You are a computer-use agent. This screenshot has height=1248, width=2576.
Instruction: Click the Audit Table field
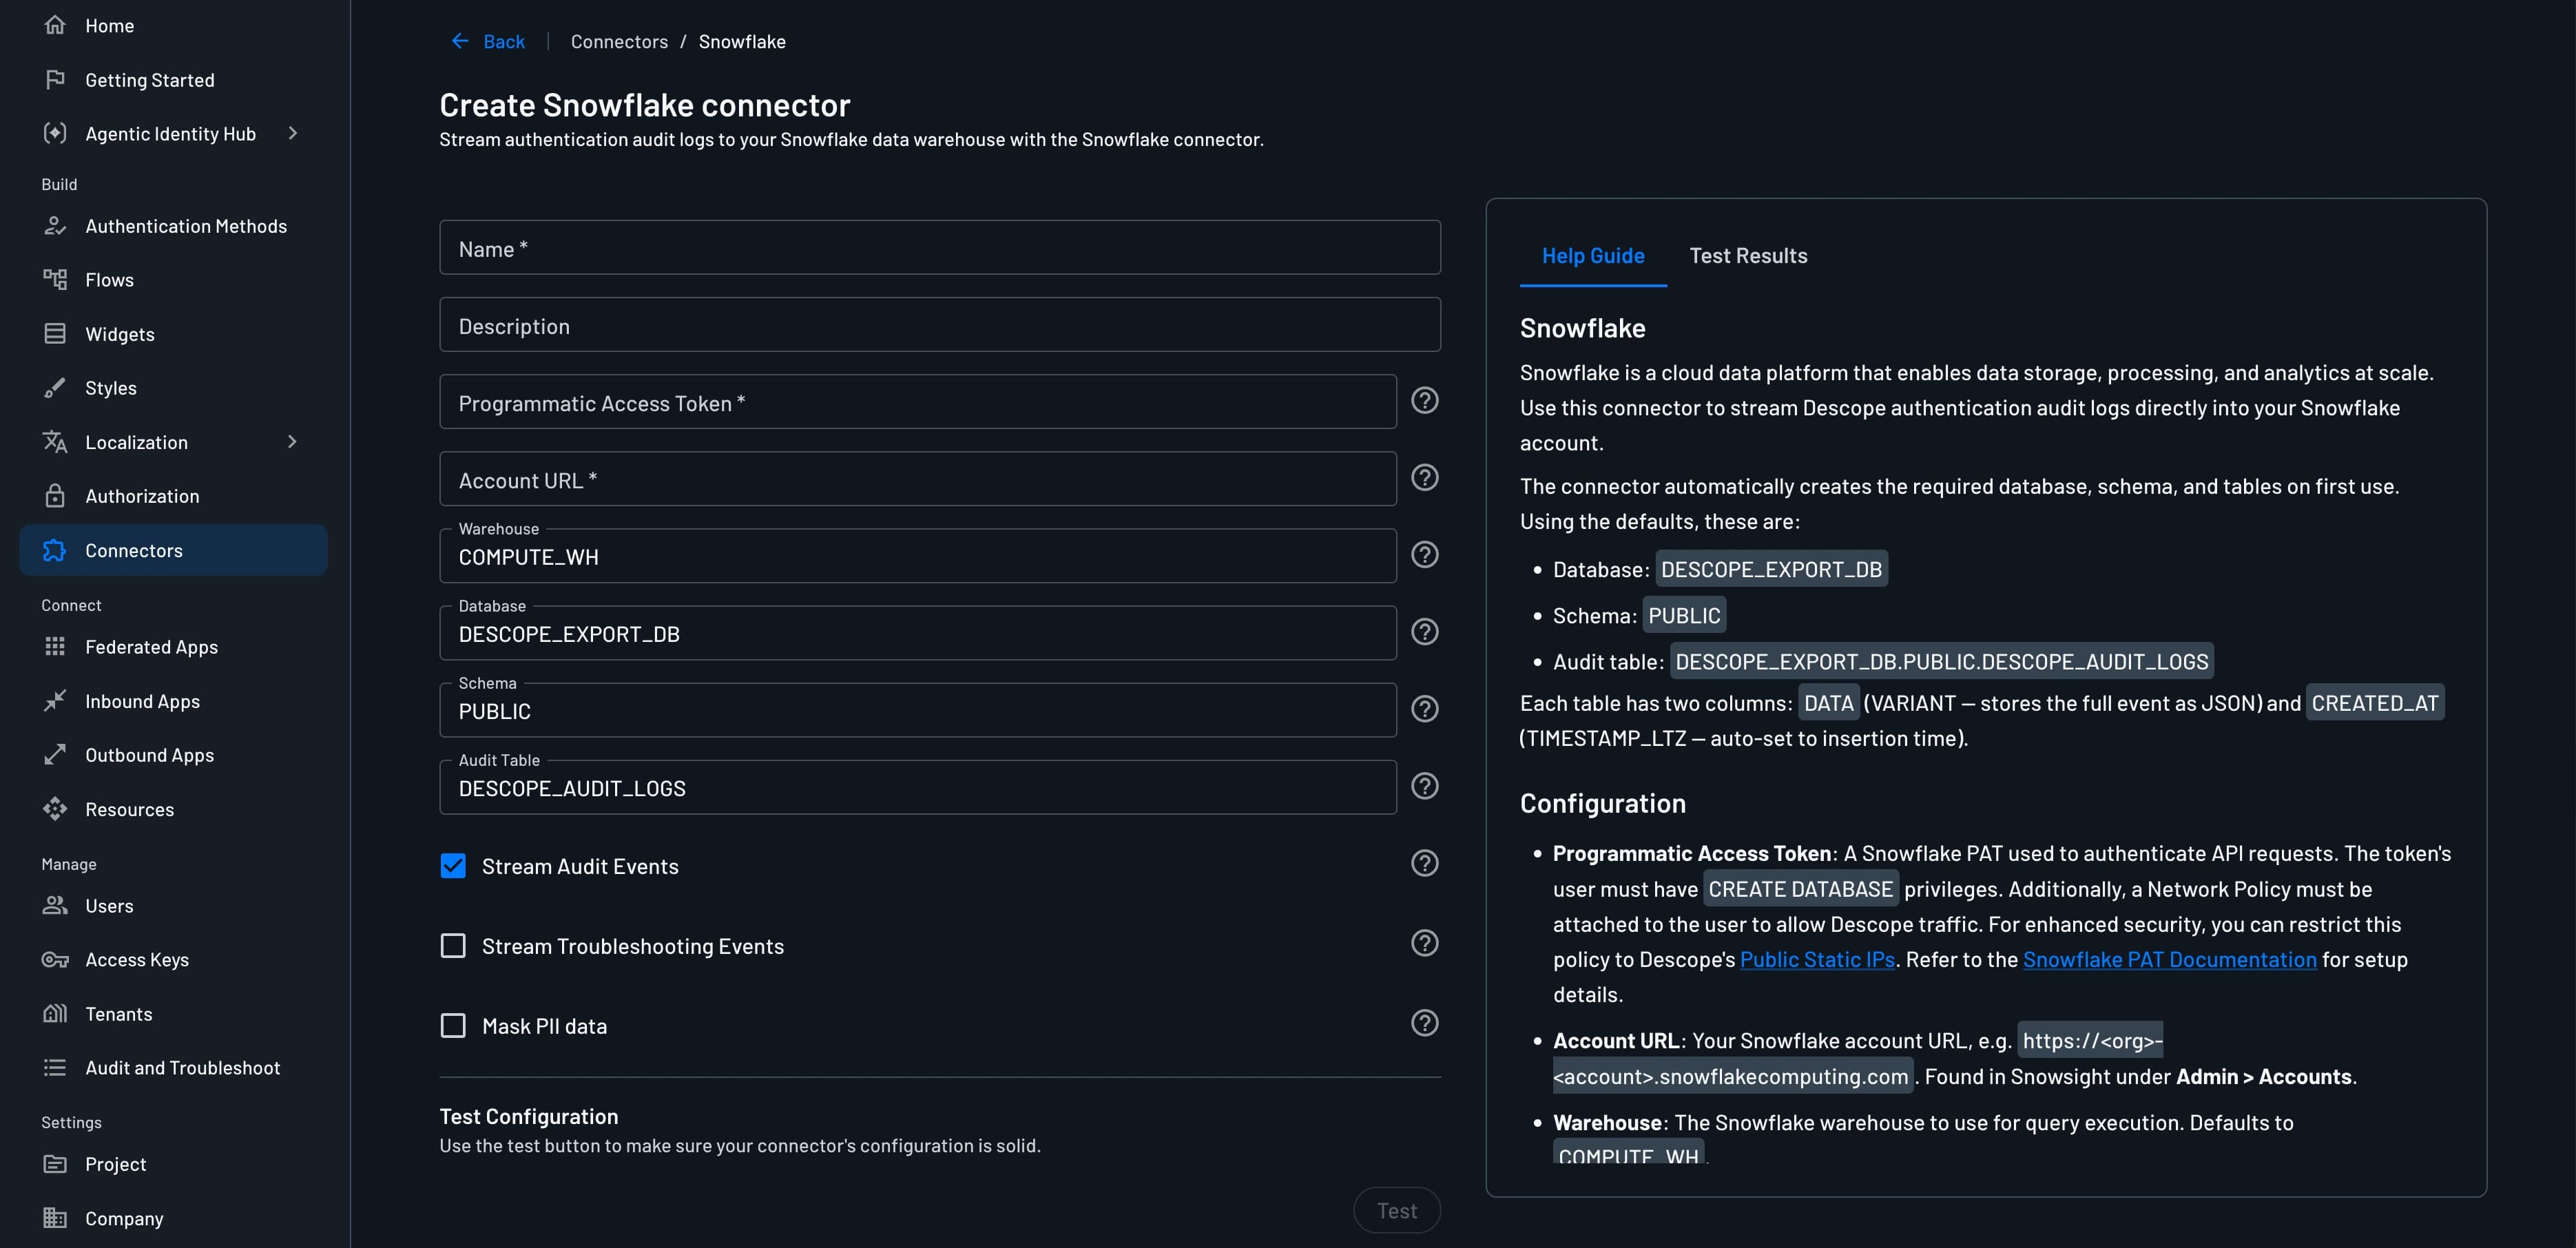coord(918,787)
